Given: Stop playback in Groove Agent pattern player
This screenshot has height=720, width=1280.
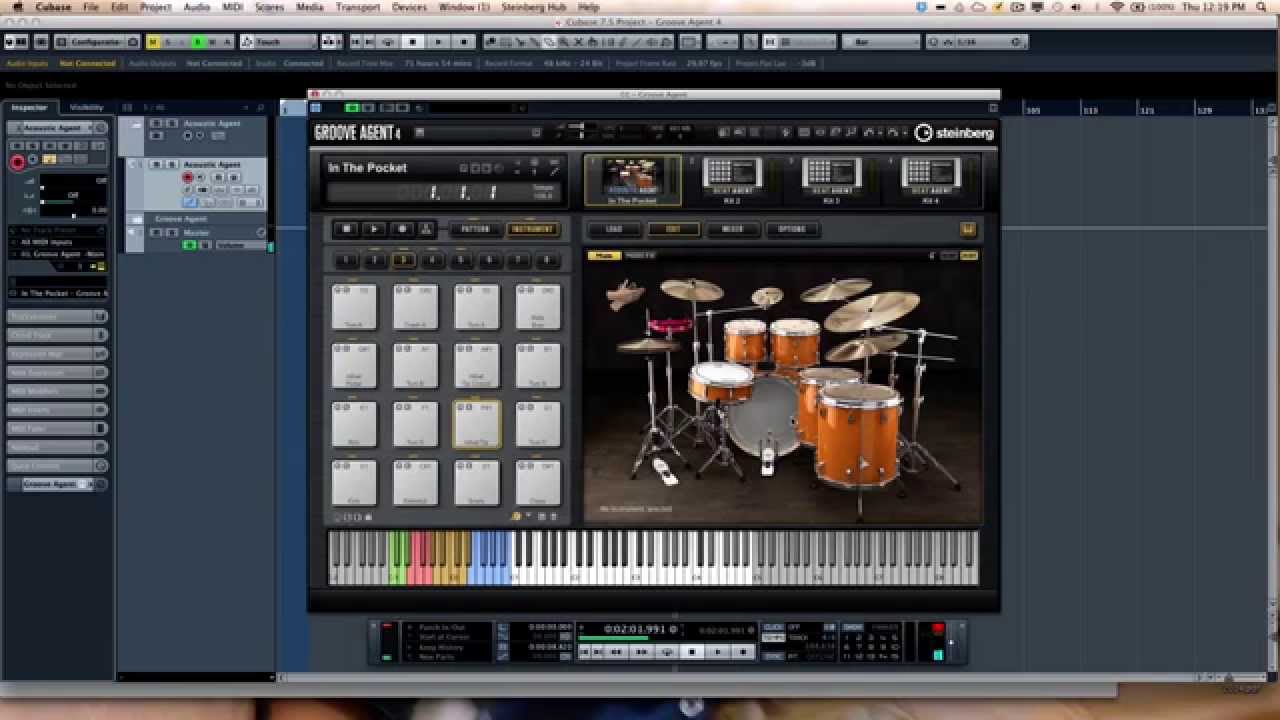Looking at the screenshot, I should tap(347, 229).
